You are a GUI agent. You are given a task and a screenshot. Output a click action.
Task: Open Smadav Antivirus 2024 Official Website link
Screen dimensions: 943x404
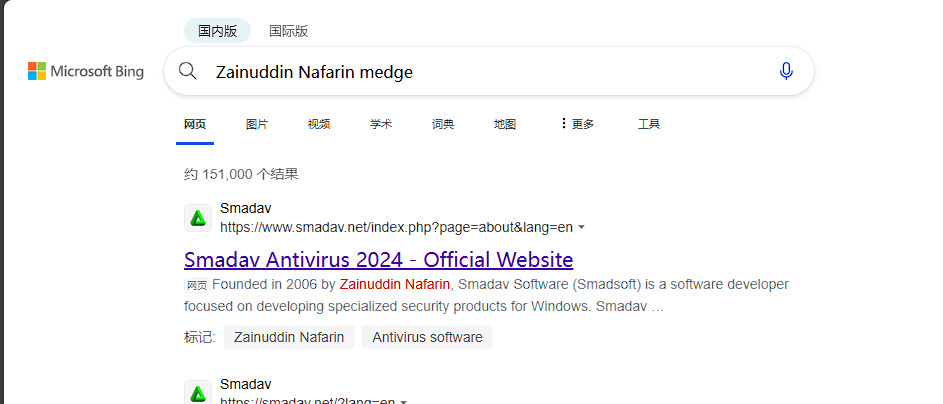click(378, 260)
